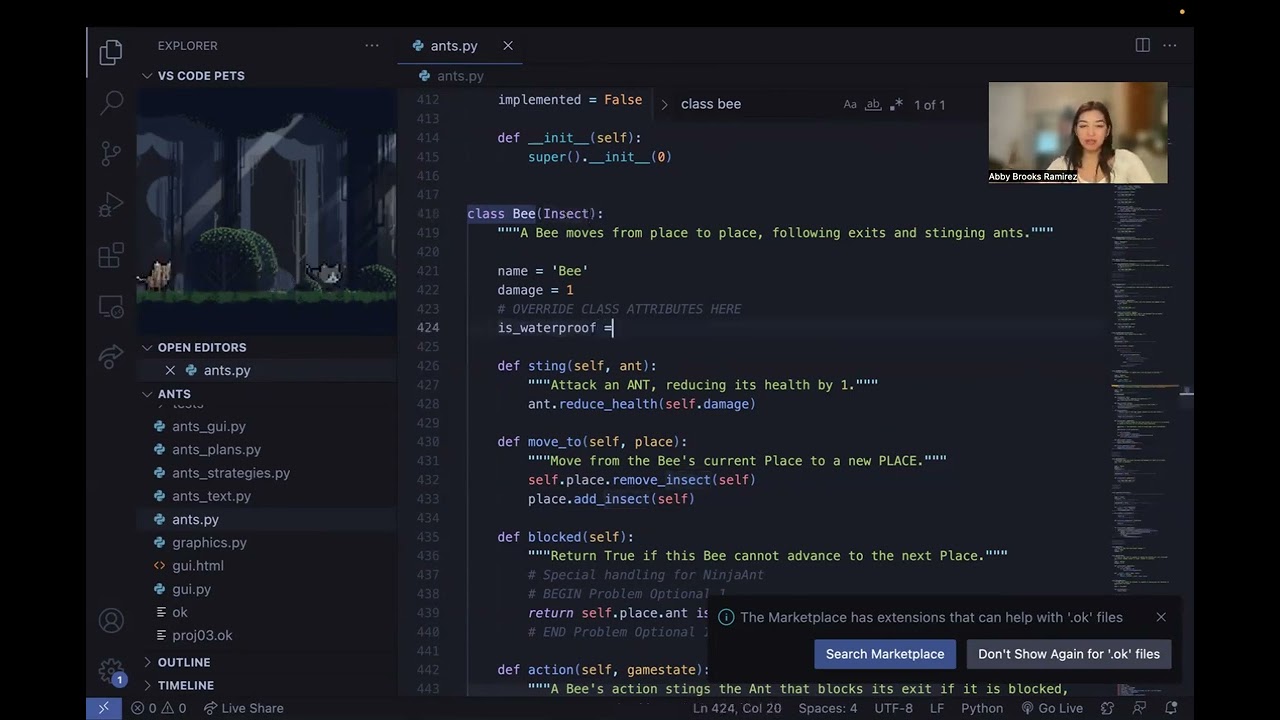Toggle Match Whole Word in find widget
1280x720 pixels.
[x=873, y=104]
